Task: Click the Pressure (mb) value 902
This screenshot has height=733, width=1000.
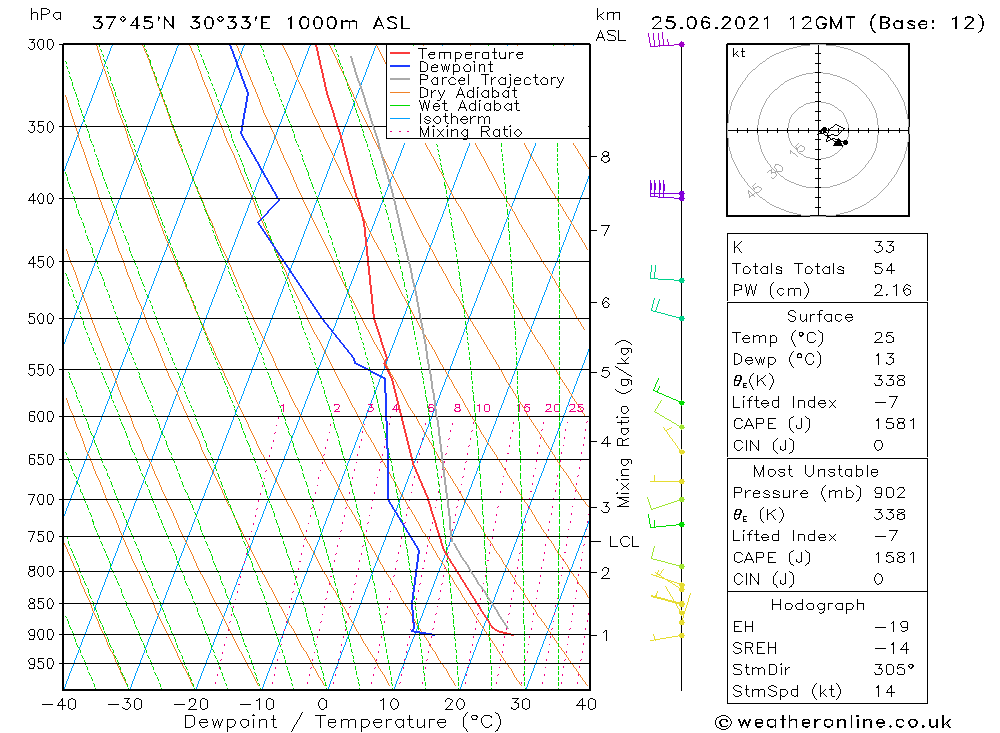Action: (889, 492)
